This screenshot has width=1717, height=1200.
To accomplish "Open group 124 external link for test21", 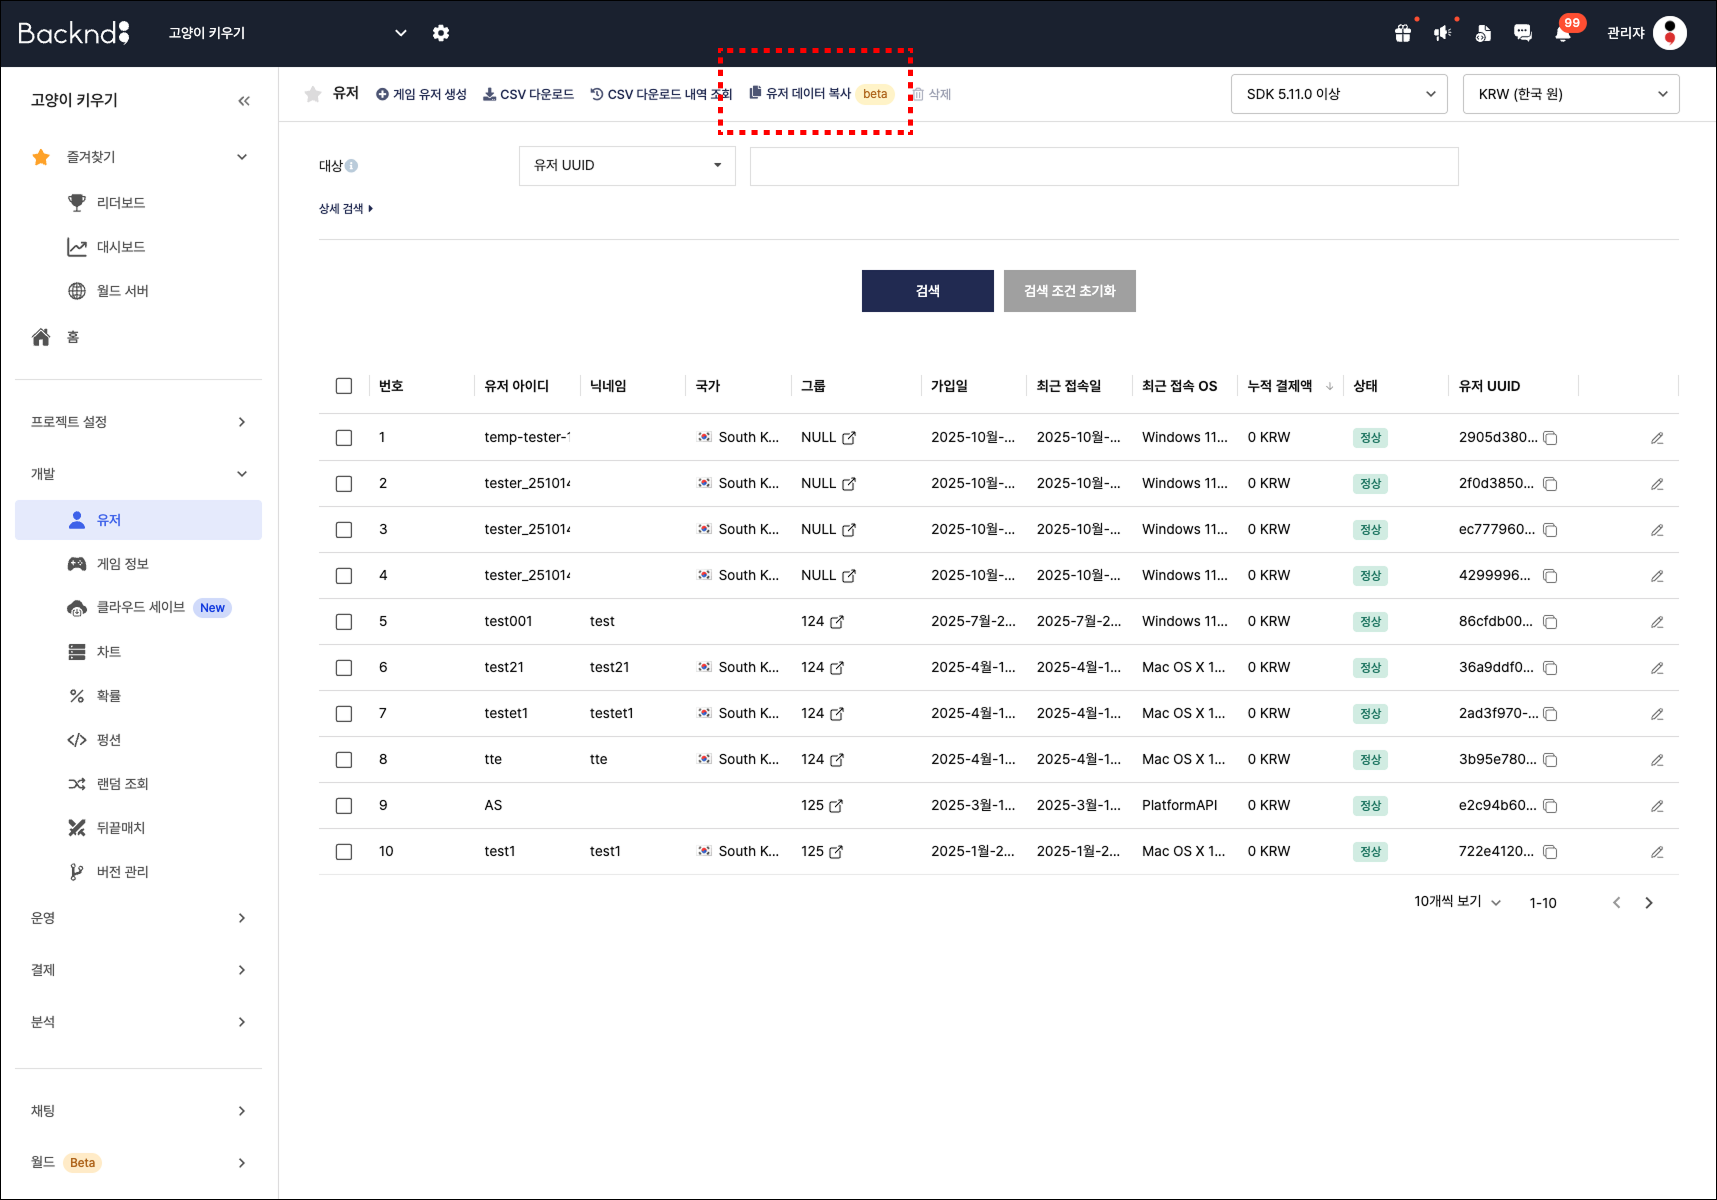I will click(x=837, y=668).
